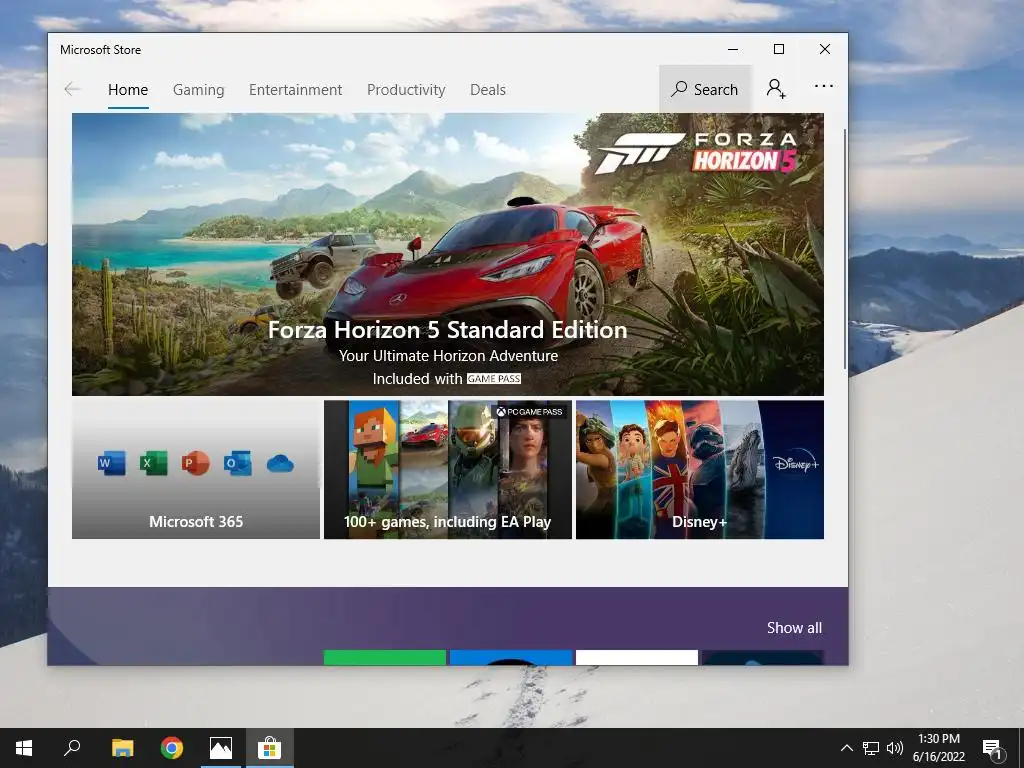The height and width of the screenshot is (768, 1024).
Task: Maximize the Microsoft Store window
Action: (779, 49)
